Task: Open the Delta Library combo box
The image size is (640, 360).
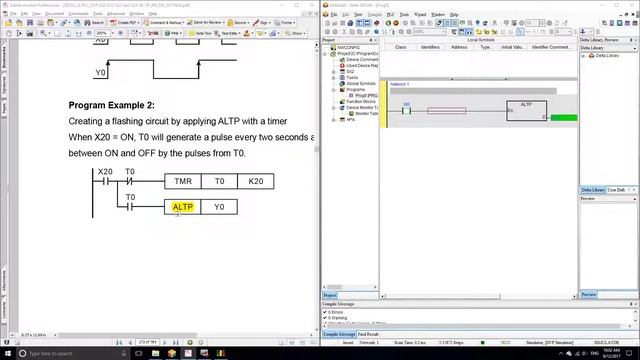Action: (x=608, y=48)
